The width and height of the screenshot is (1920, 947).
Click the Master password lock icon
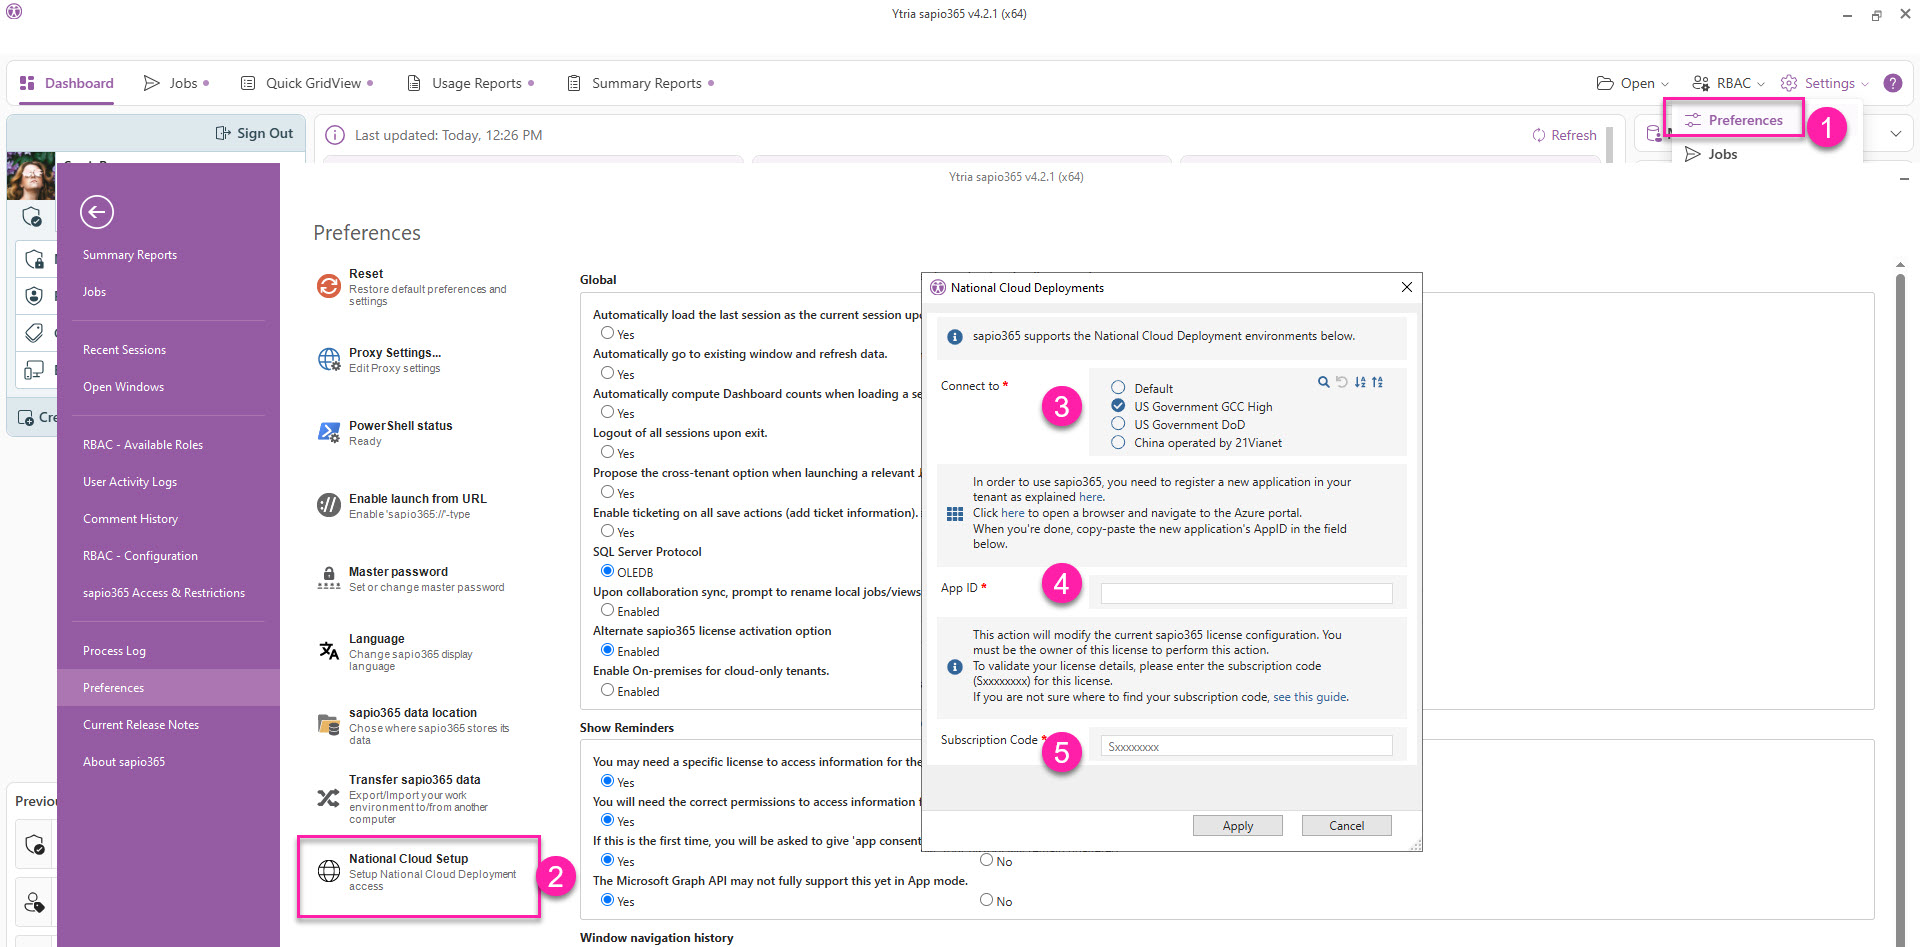[x=329, y=578]
